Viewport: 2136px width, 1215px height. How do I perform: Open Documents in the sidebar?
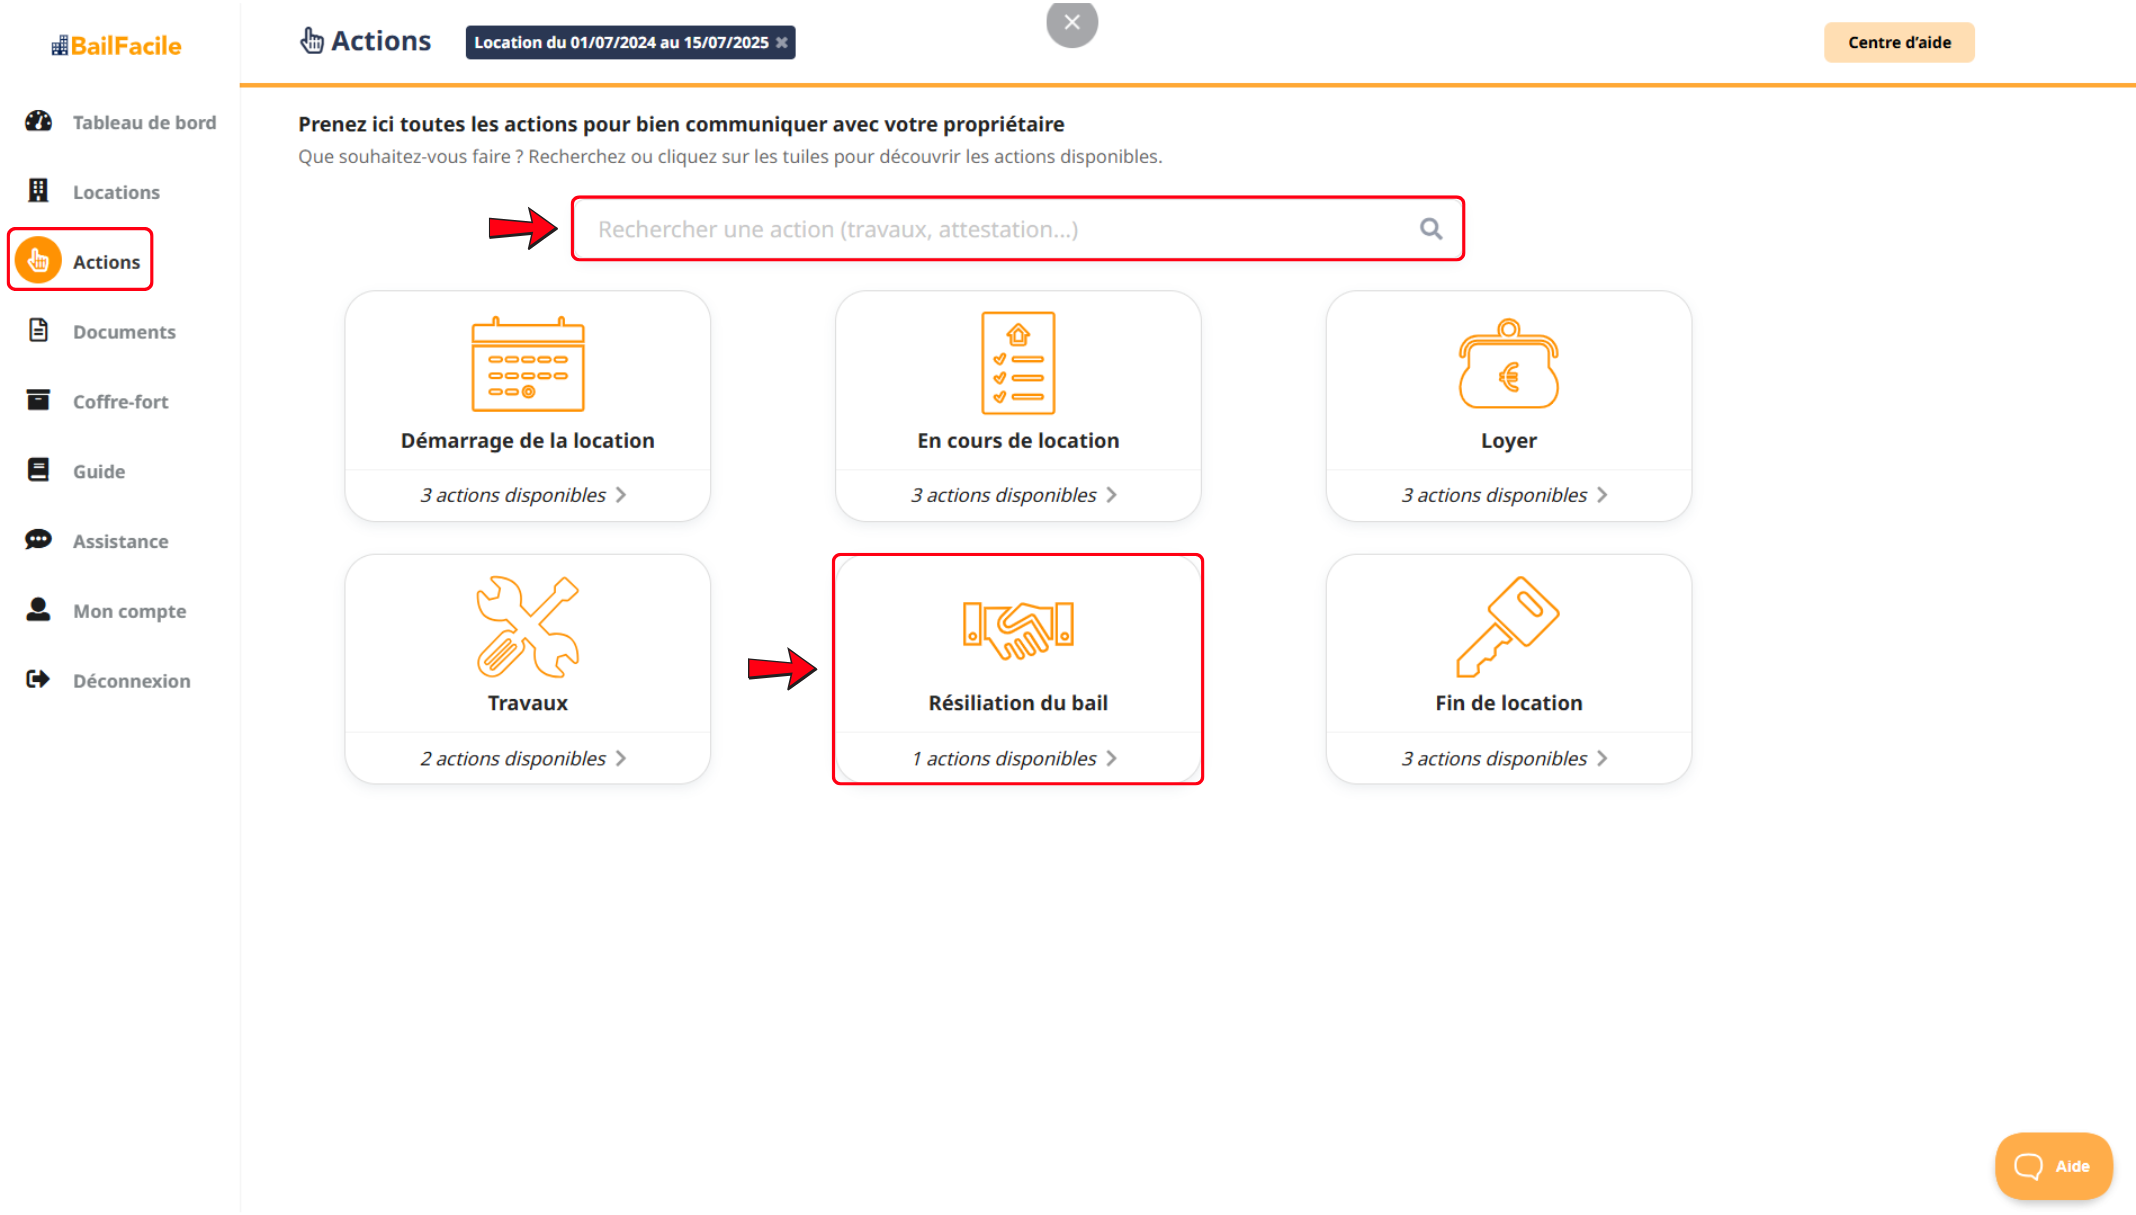point(123,332)
